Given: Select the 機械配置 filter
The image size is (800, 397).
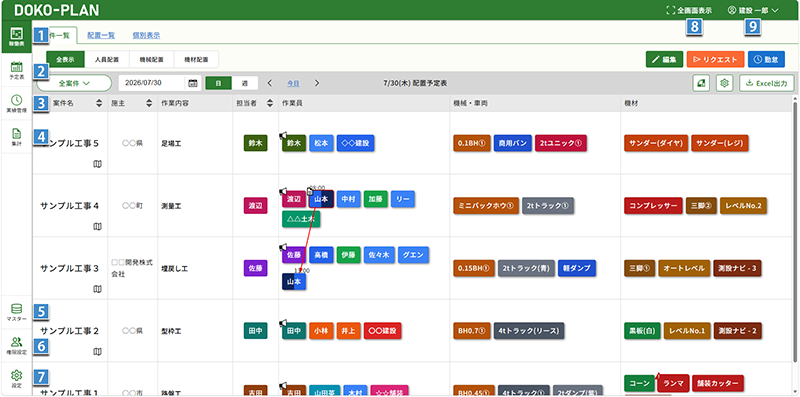Looking at the screenshot, I should point(152,59).
